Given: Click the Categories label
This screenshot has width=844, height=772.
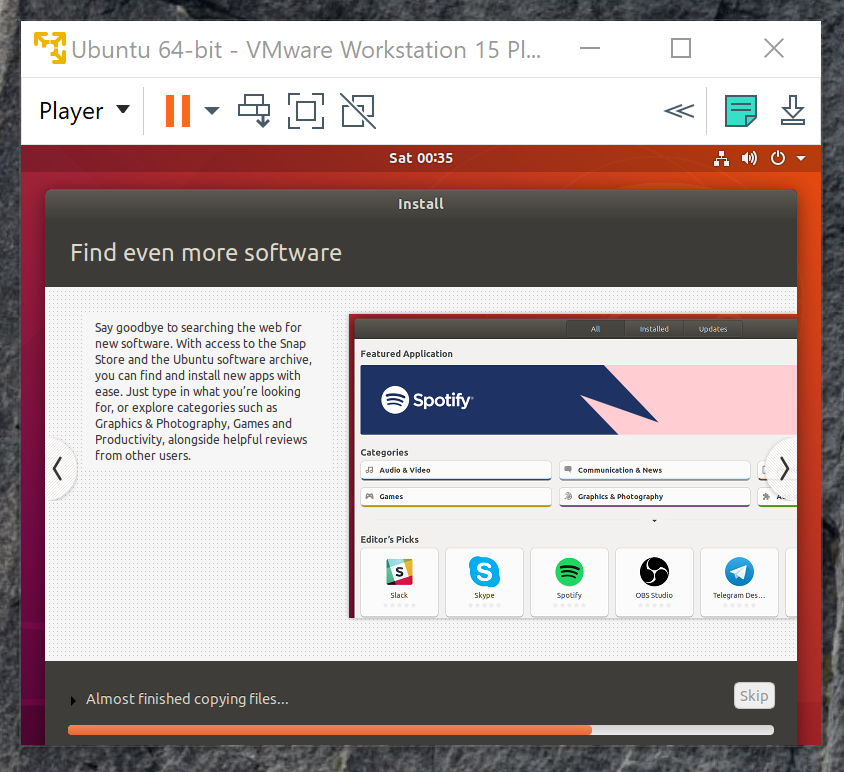Looking at the screenshot, I should 384,452.
